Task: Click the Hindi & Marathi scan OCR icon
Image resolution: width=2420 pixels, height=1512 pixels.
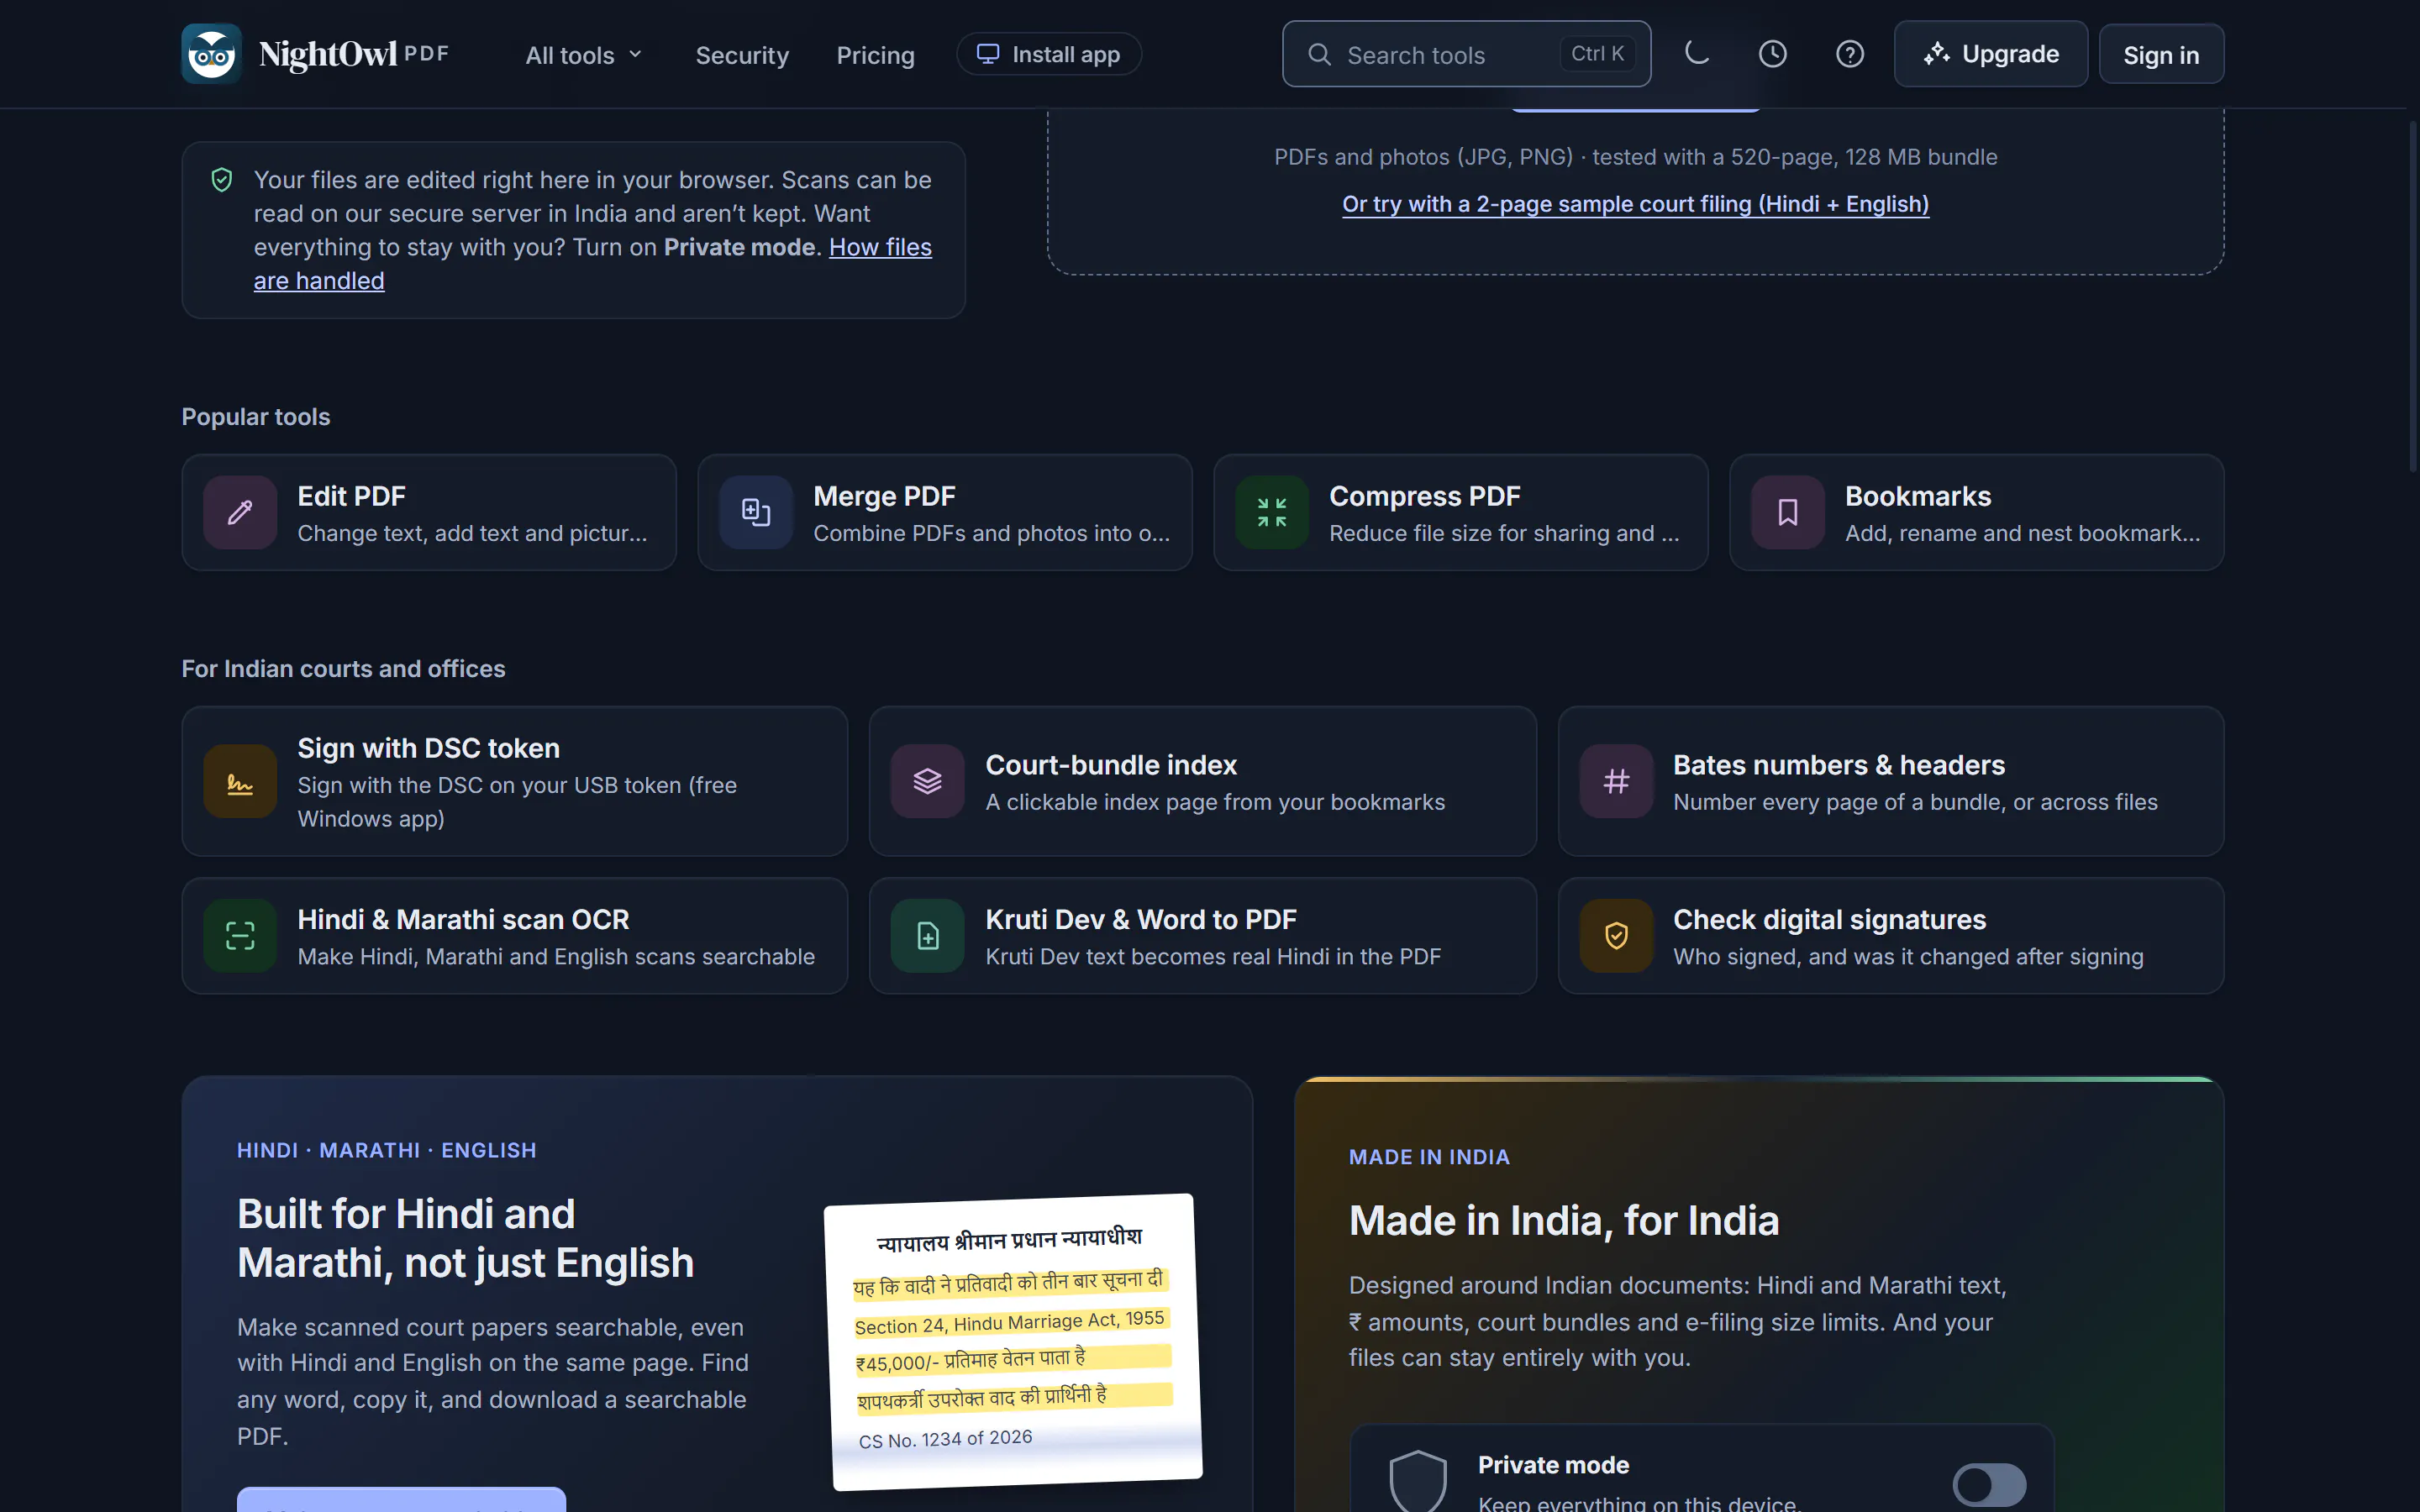Action: (x=240, y=936)
